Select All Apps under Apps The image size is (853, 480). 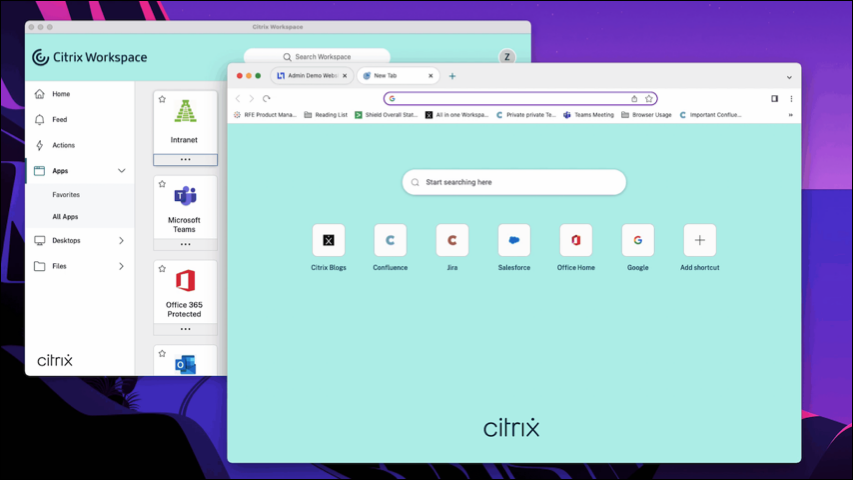(65, 217)
